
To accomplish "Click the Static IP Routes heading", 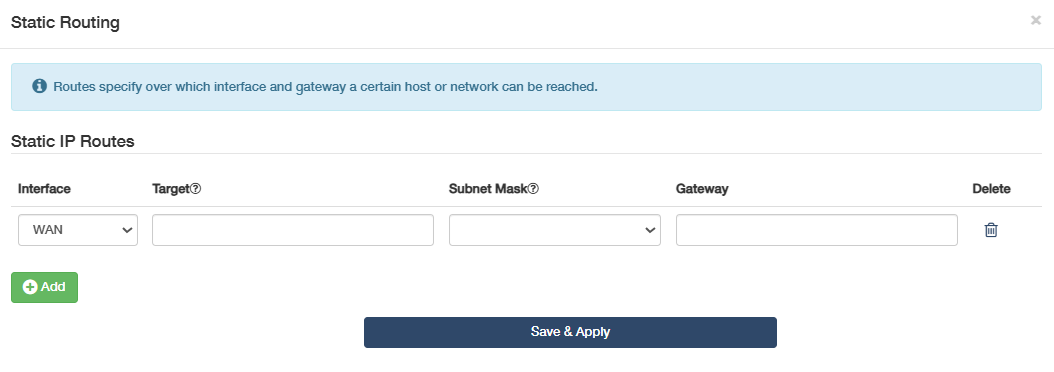I will 73,141.
